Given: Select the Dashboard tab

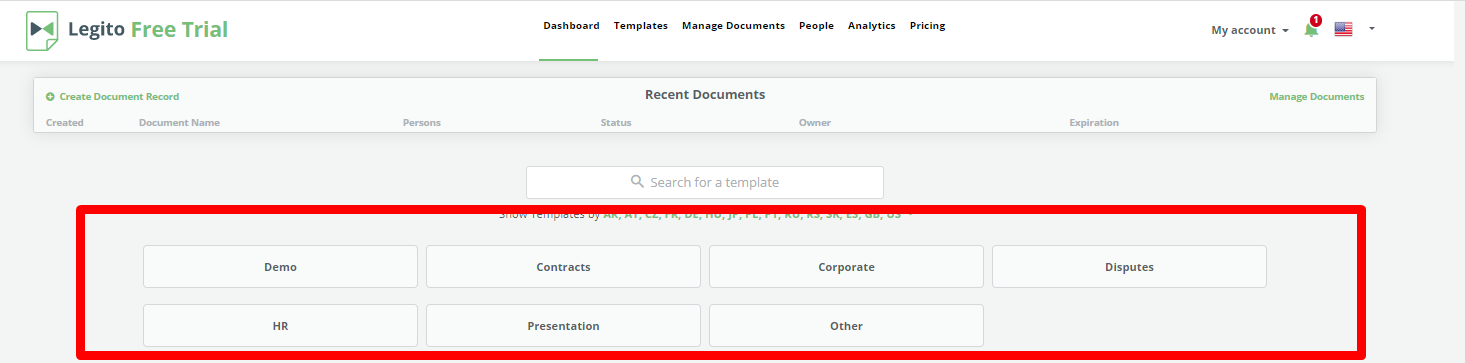Looking at the screenshot, I should coord(571,26).
